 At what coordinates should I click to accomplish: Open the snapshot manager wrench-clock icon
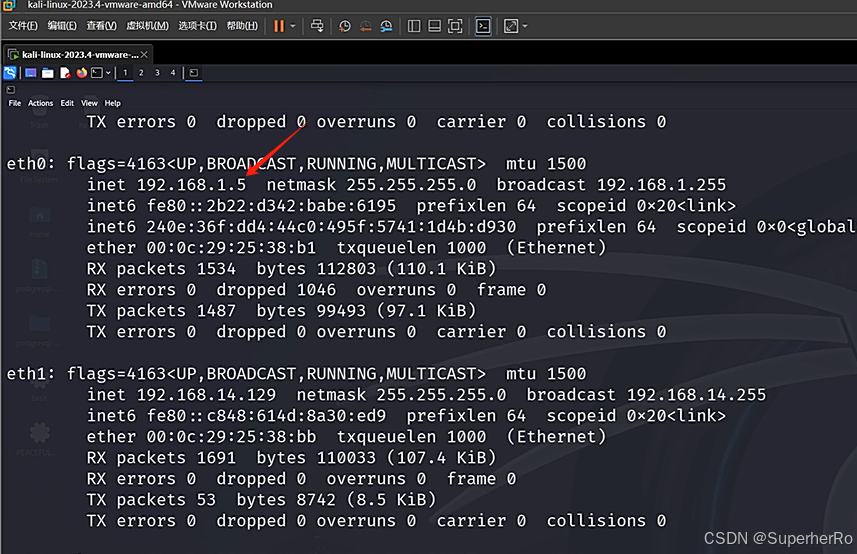coord(386,26)
